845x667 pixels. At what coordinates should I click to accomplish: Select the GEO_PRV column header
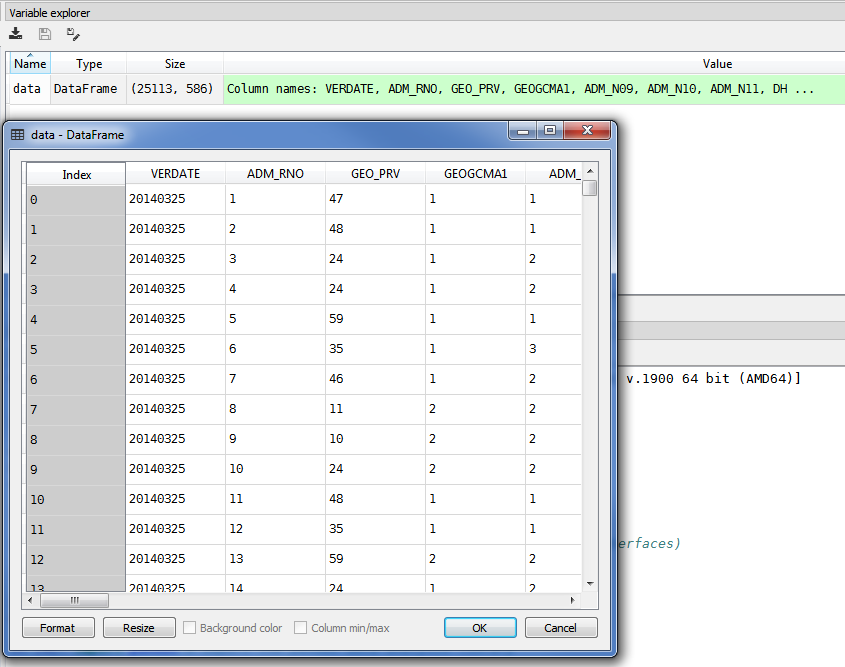[x=375, y=174]
